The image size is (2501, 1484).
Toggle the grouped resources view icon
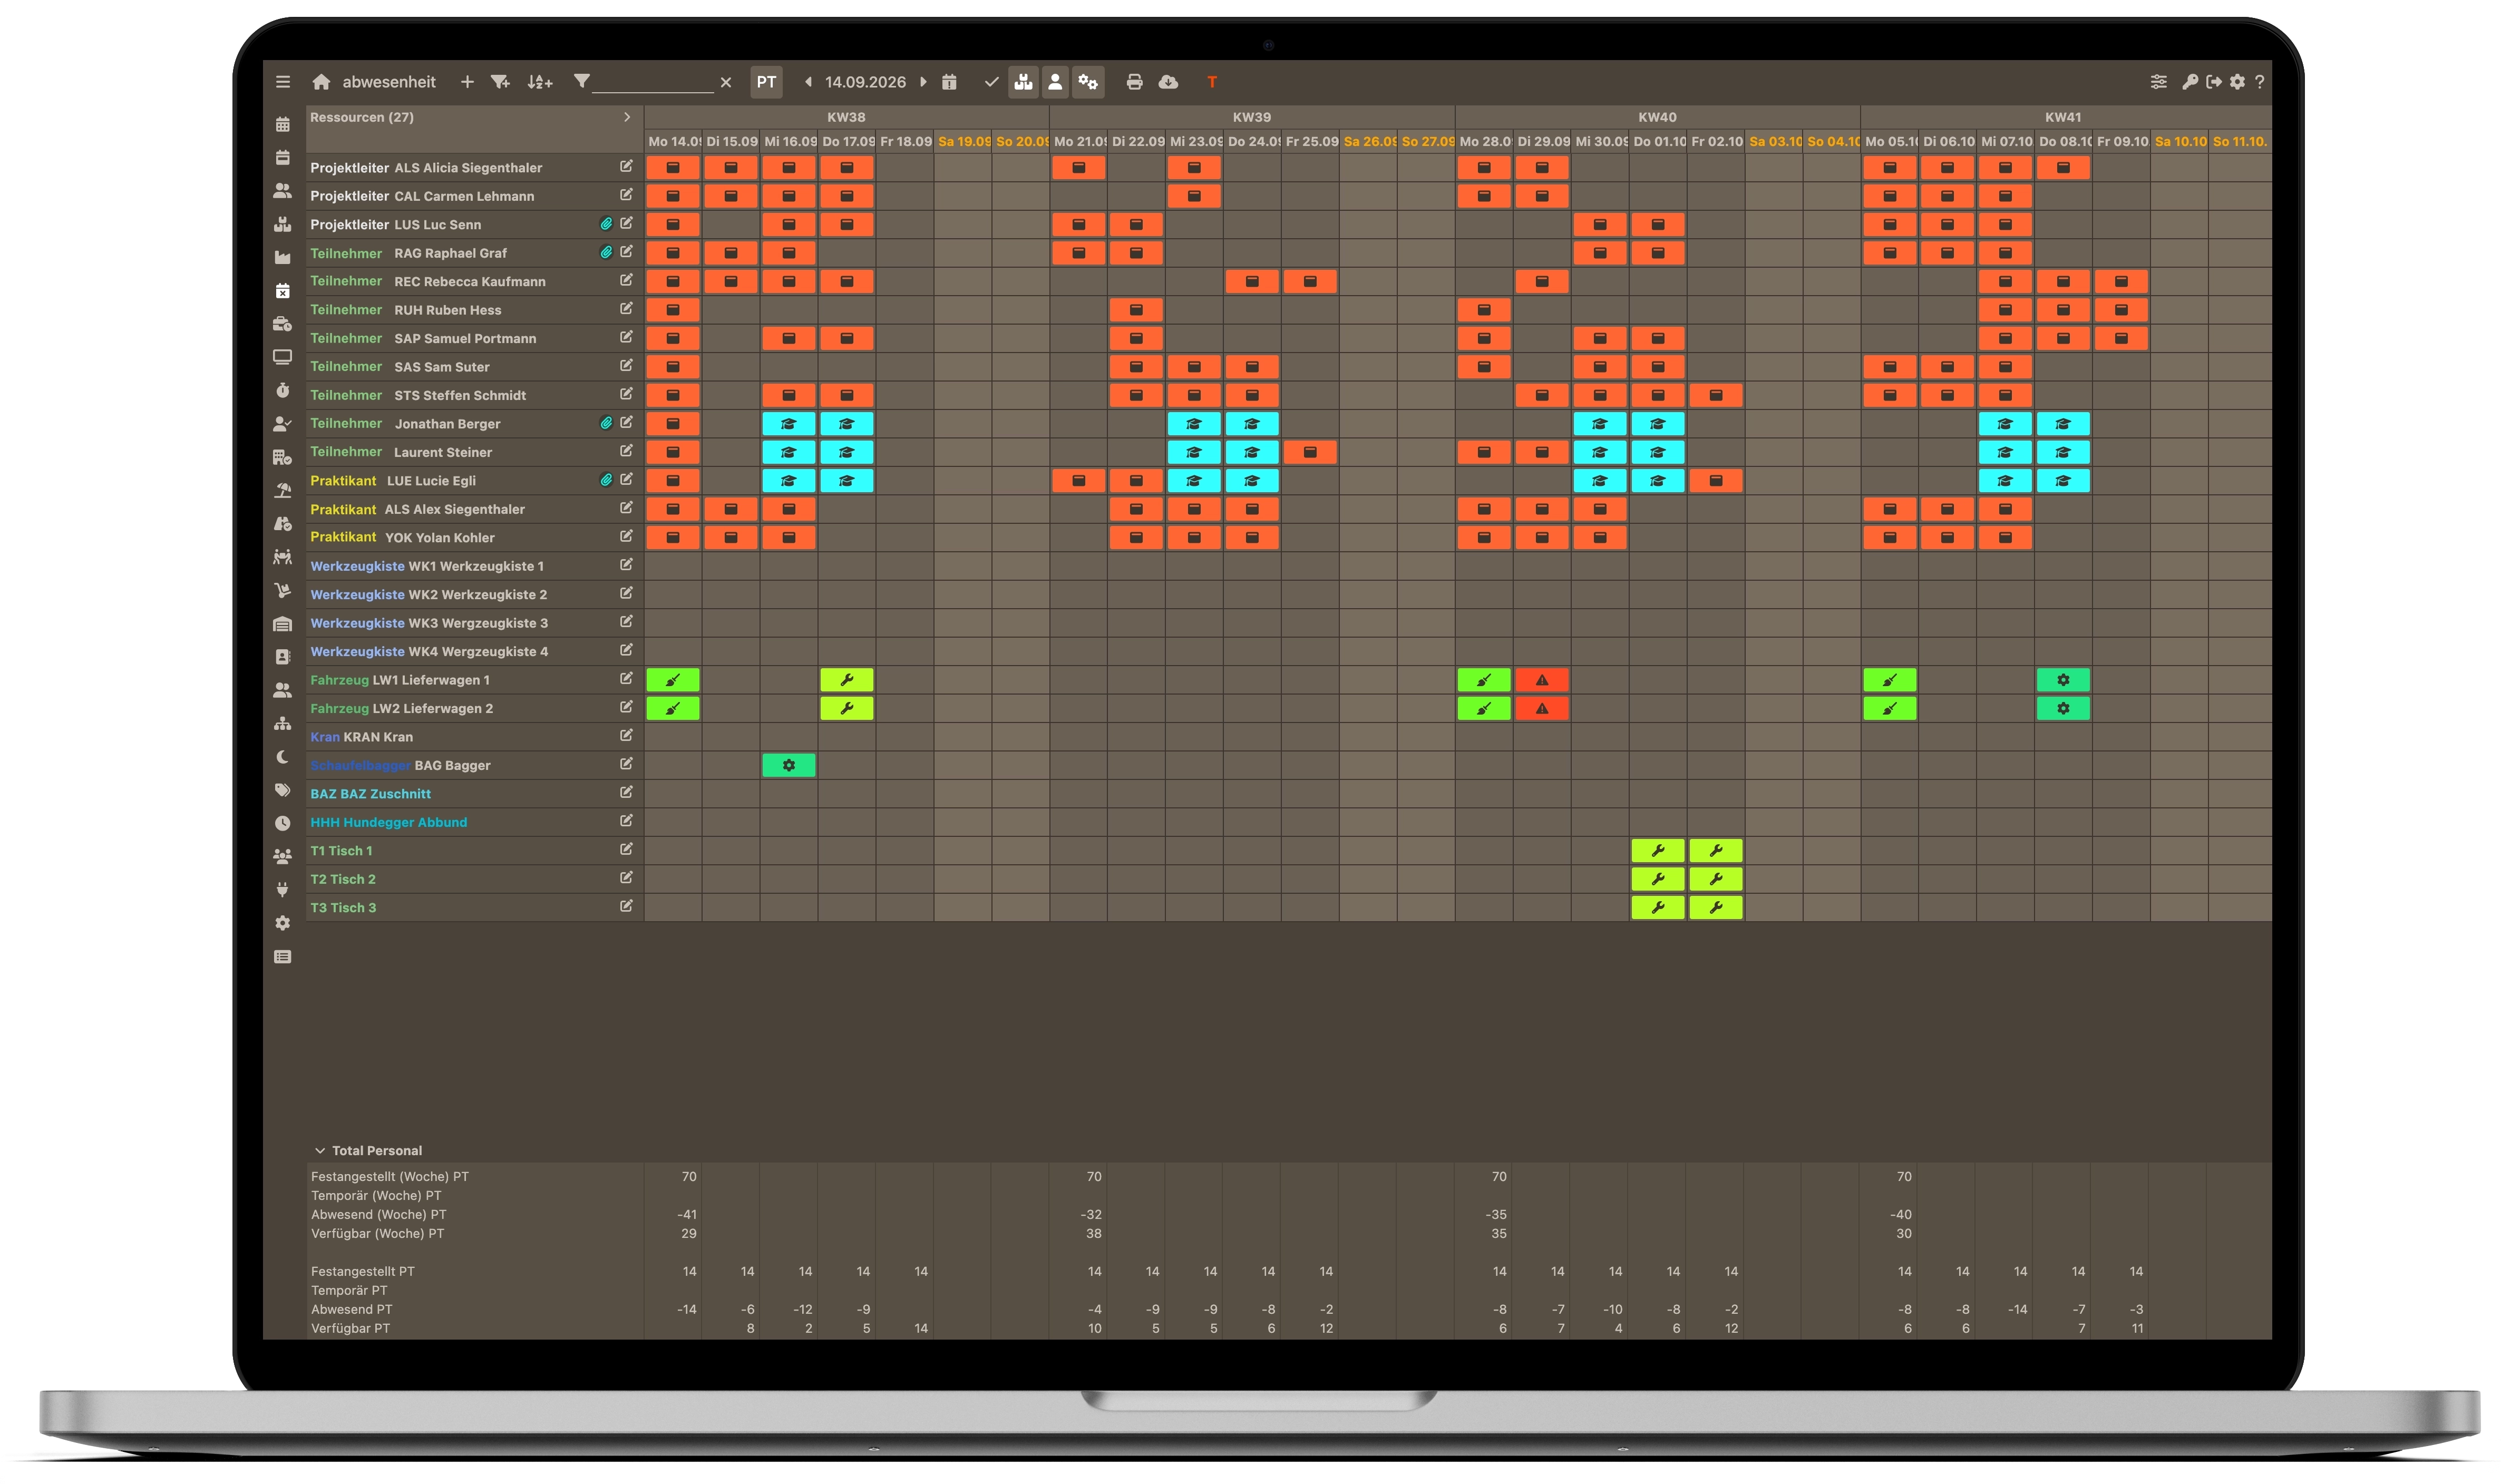pos(1023,82)
